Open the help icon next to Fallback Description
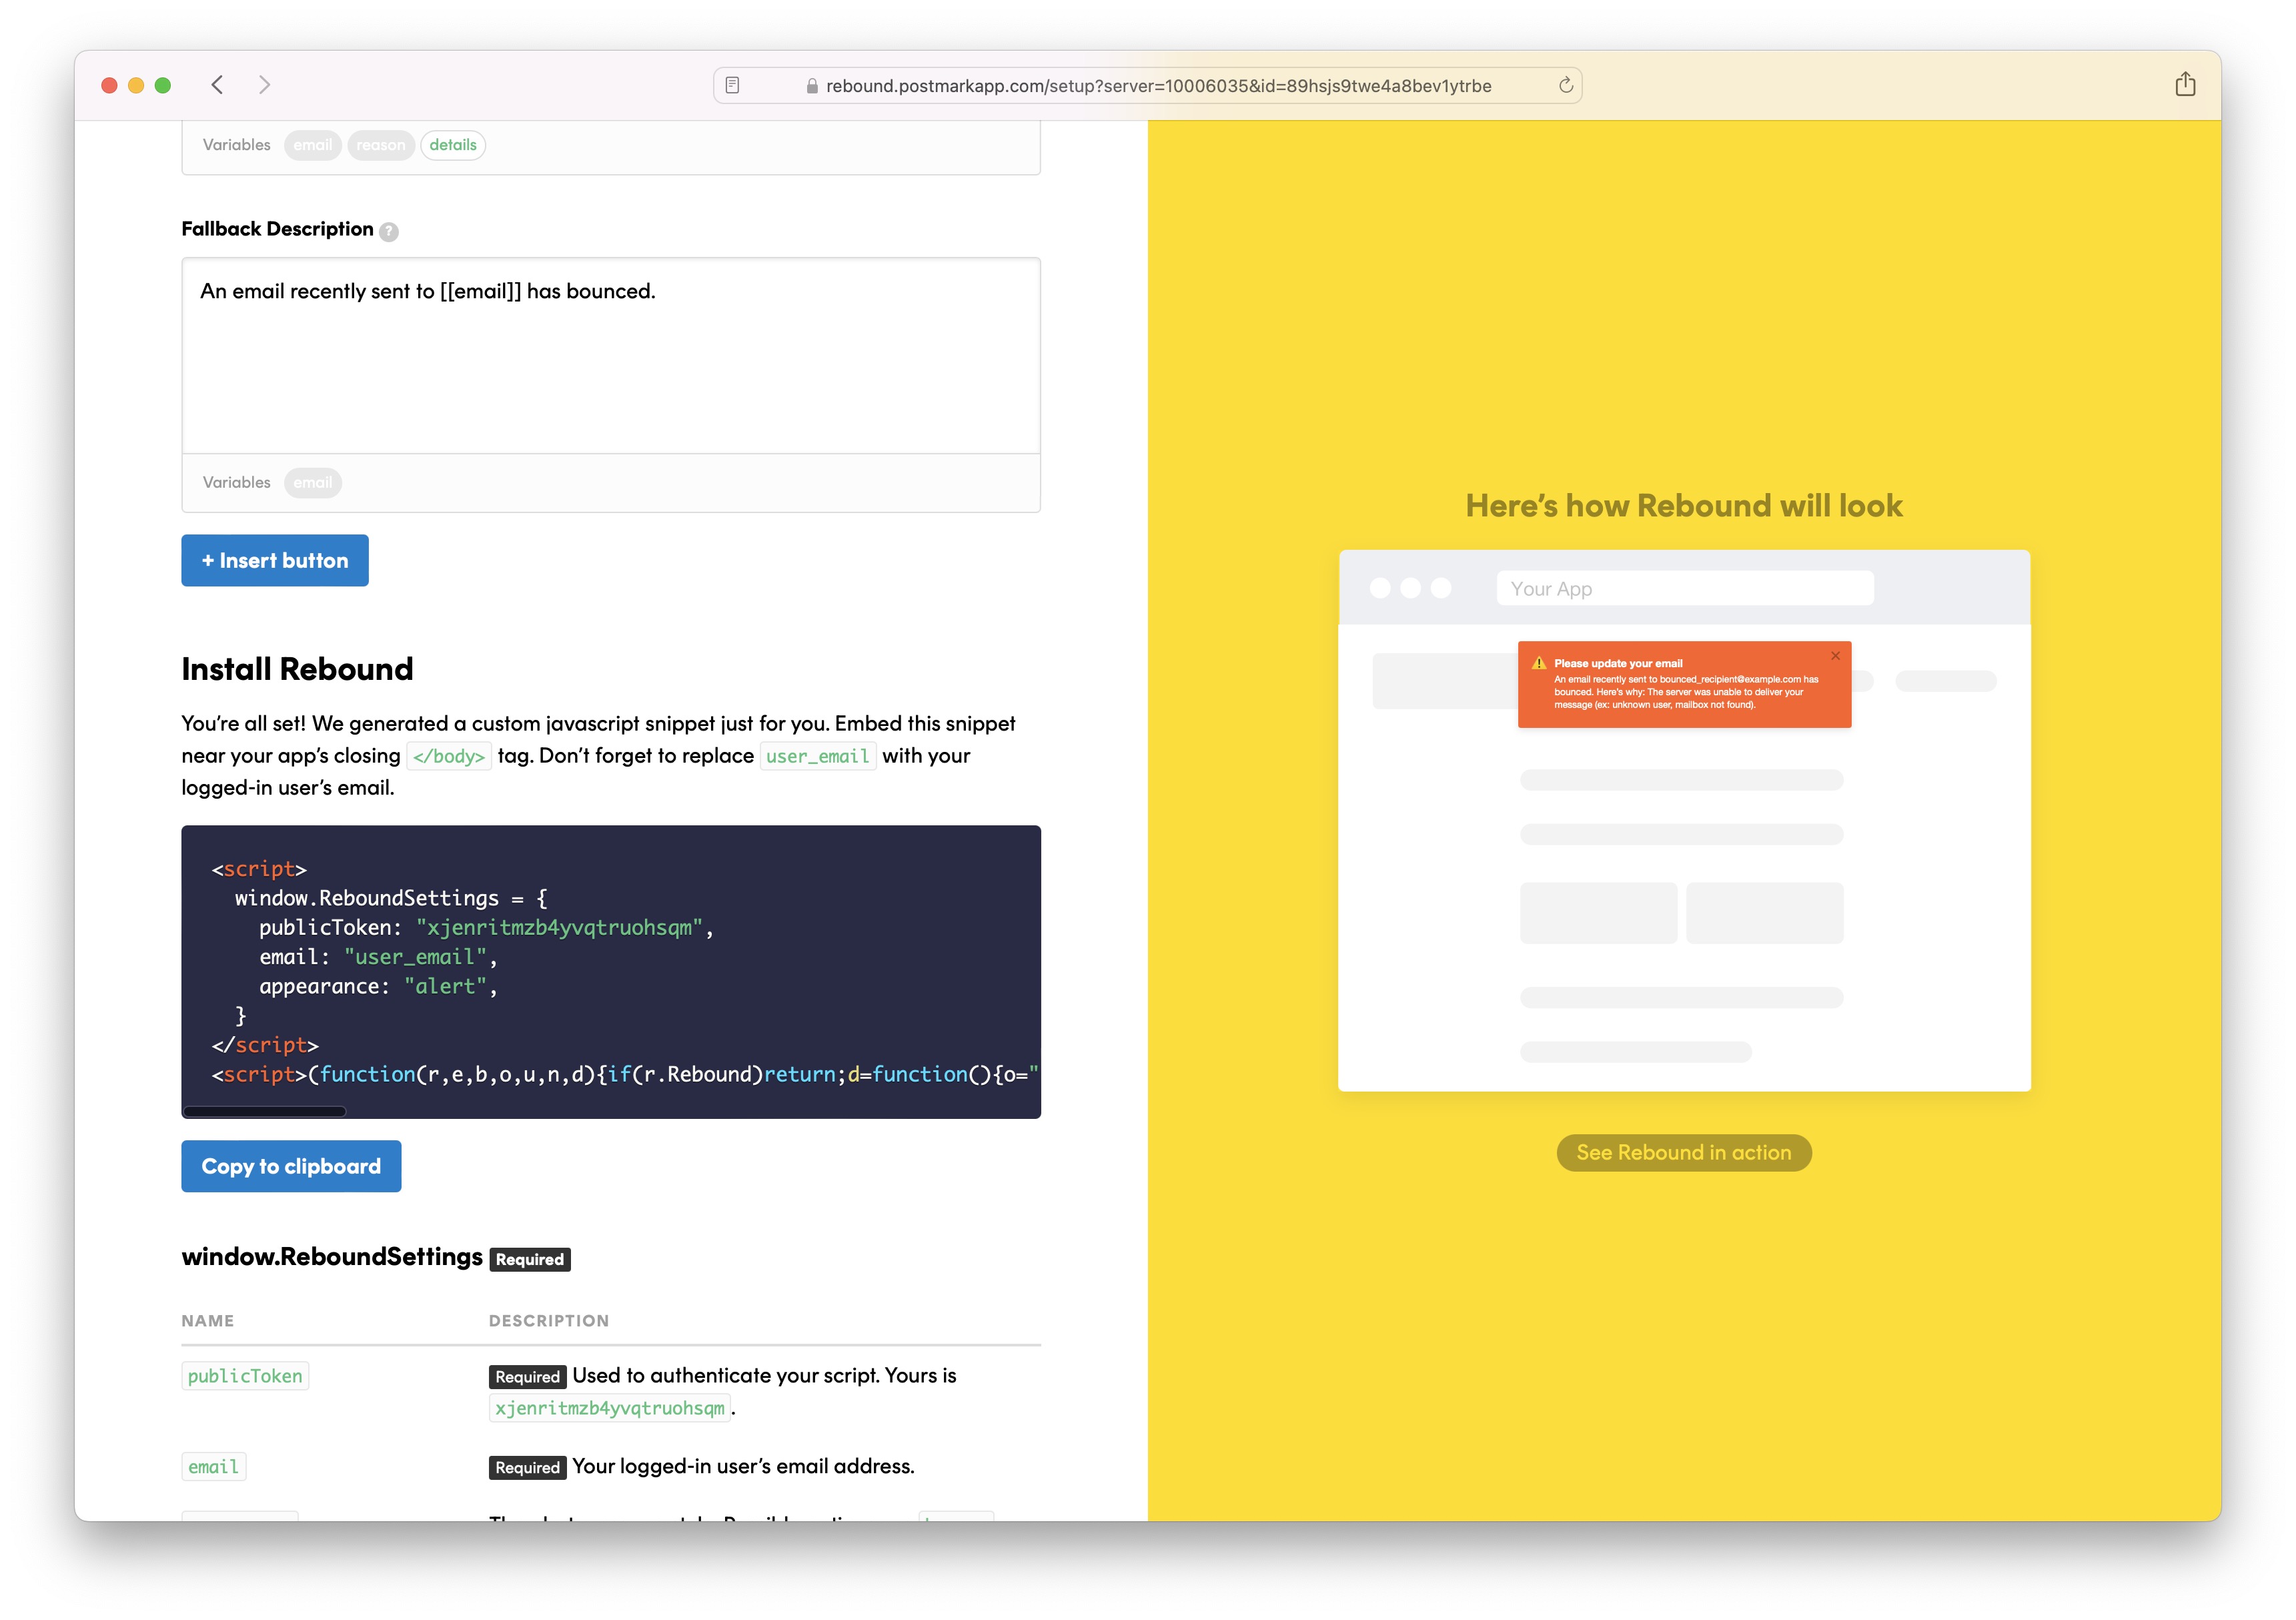 [x=389, y=231]
